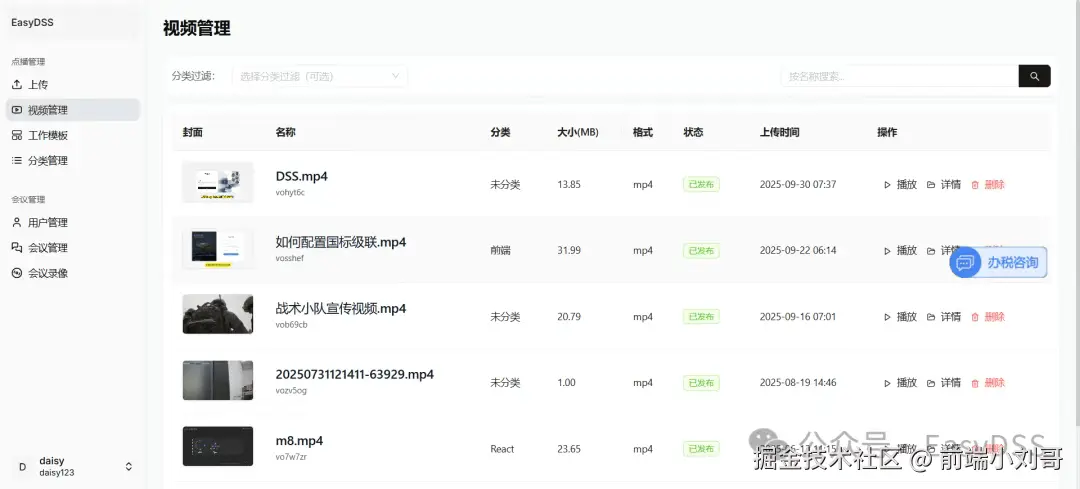The image size is (1080, 489).
Task: Click the size value 31.99
Action: [569, 251]
